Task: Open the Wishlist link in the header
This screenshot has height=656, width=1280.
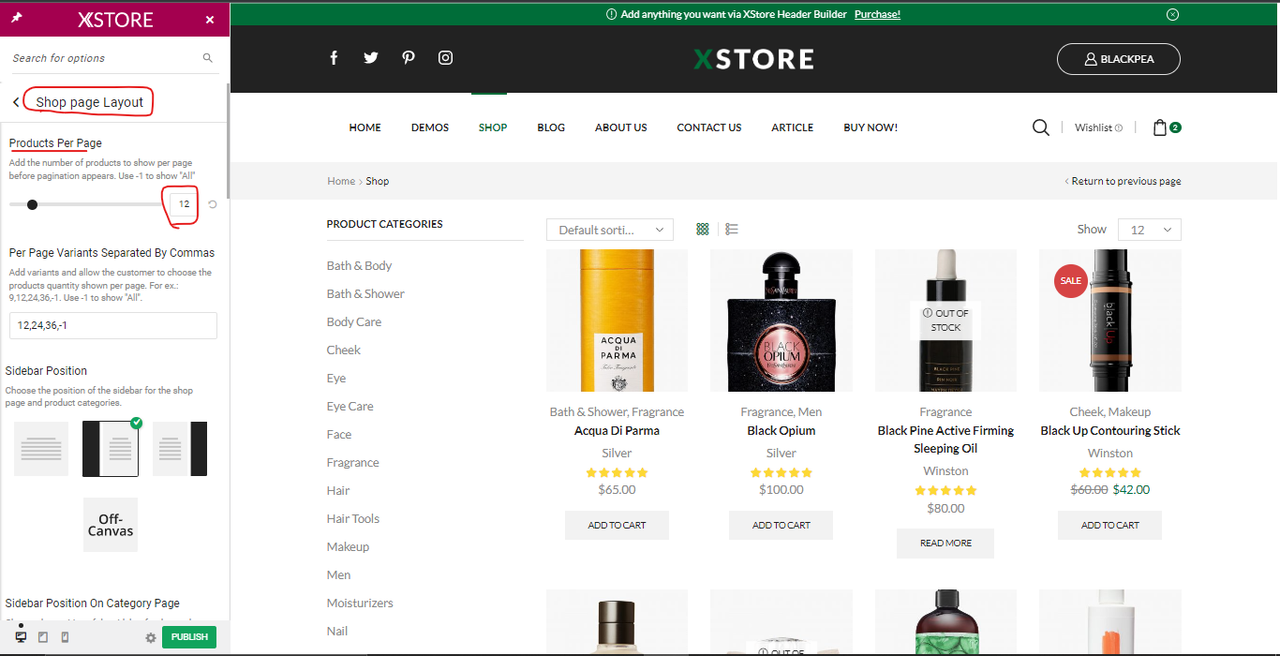Action: 1098,127
